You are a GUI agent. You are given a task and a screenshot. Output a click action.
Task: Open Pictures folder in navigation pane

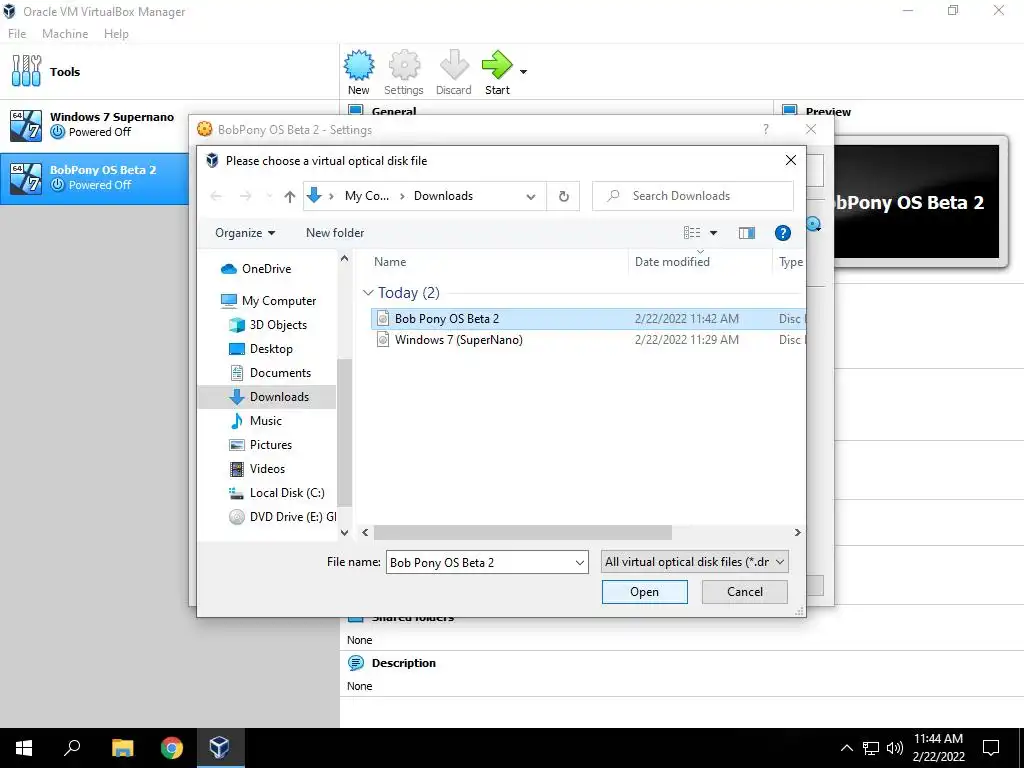click(271, 445)
